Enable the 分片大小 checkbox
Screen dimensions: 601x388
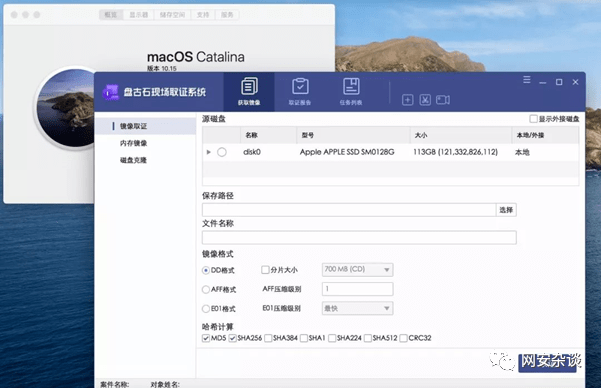[x=265, y=270]
